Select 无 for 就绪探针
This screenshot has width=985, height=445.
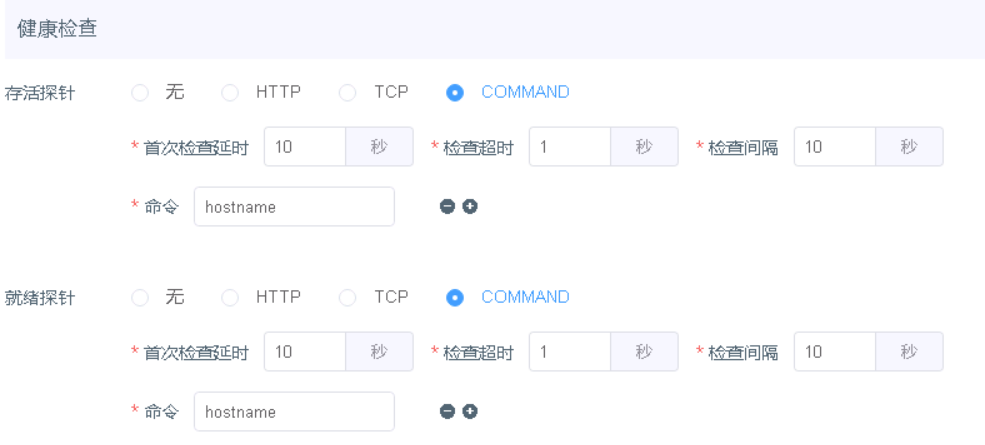click(140, 297)
